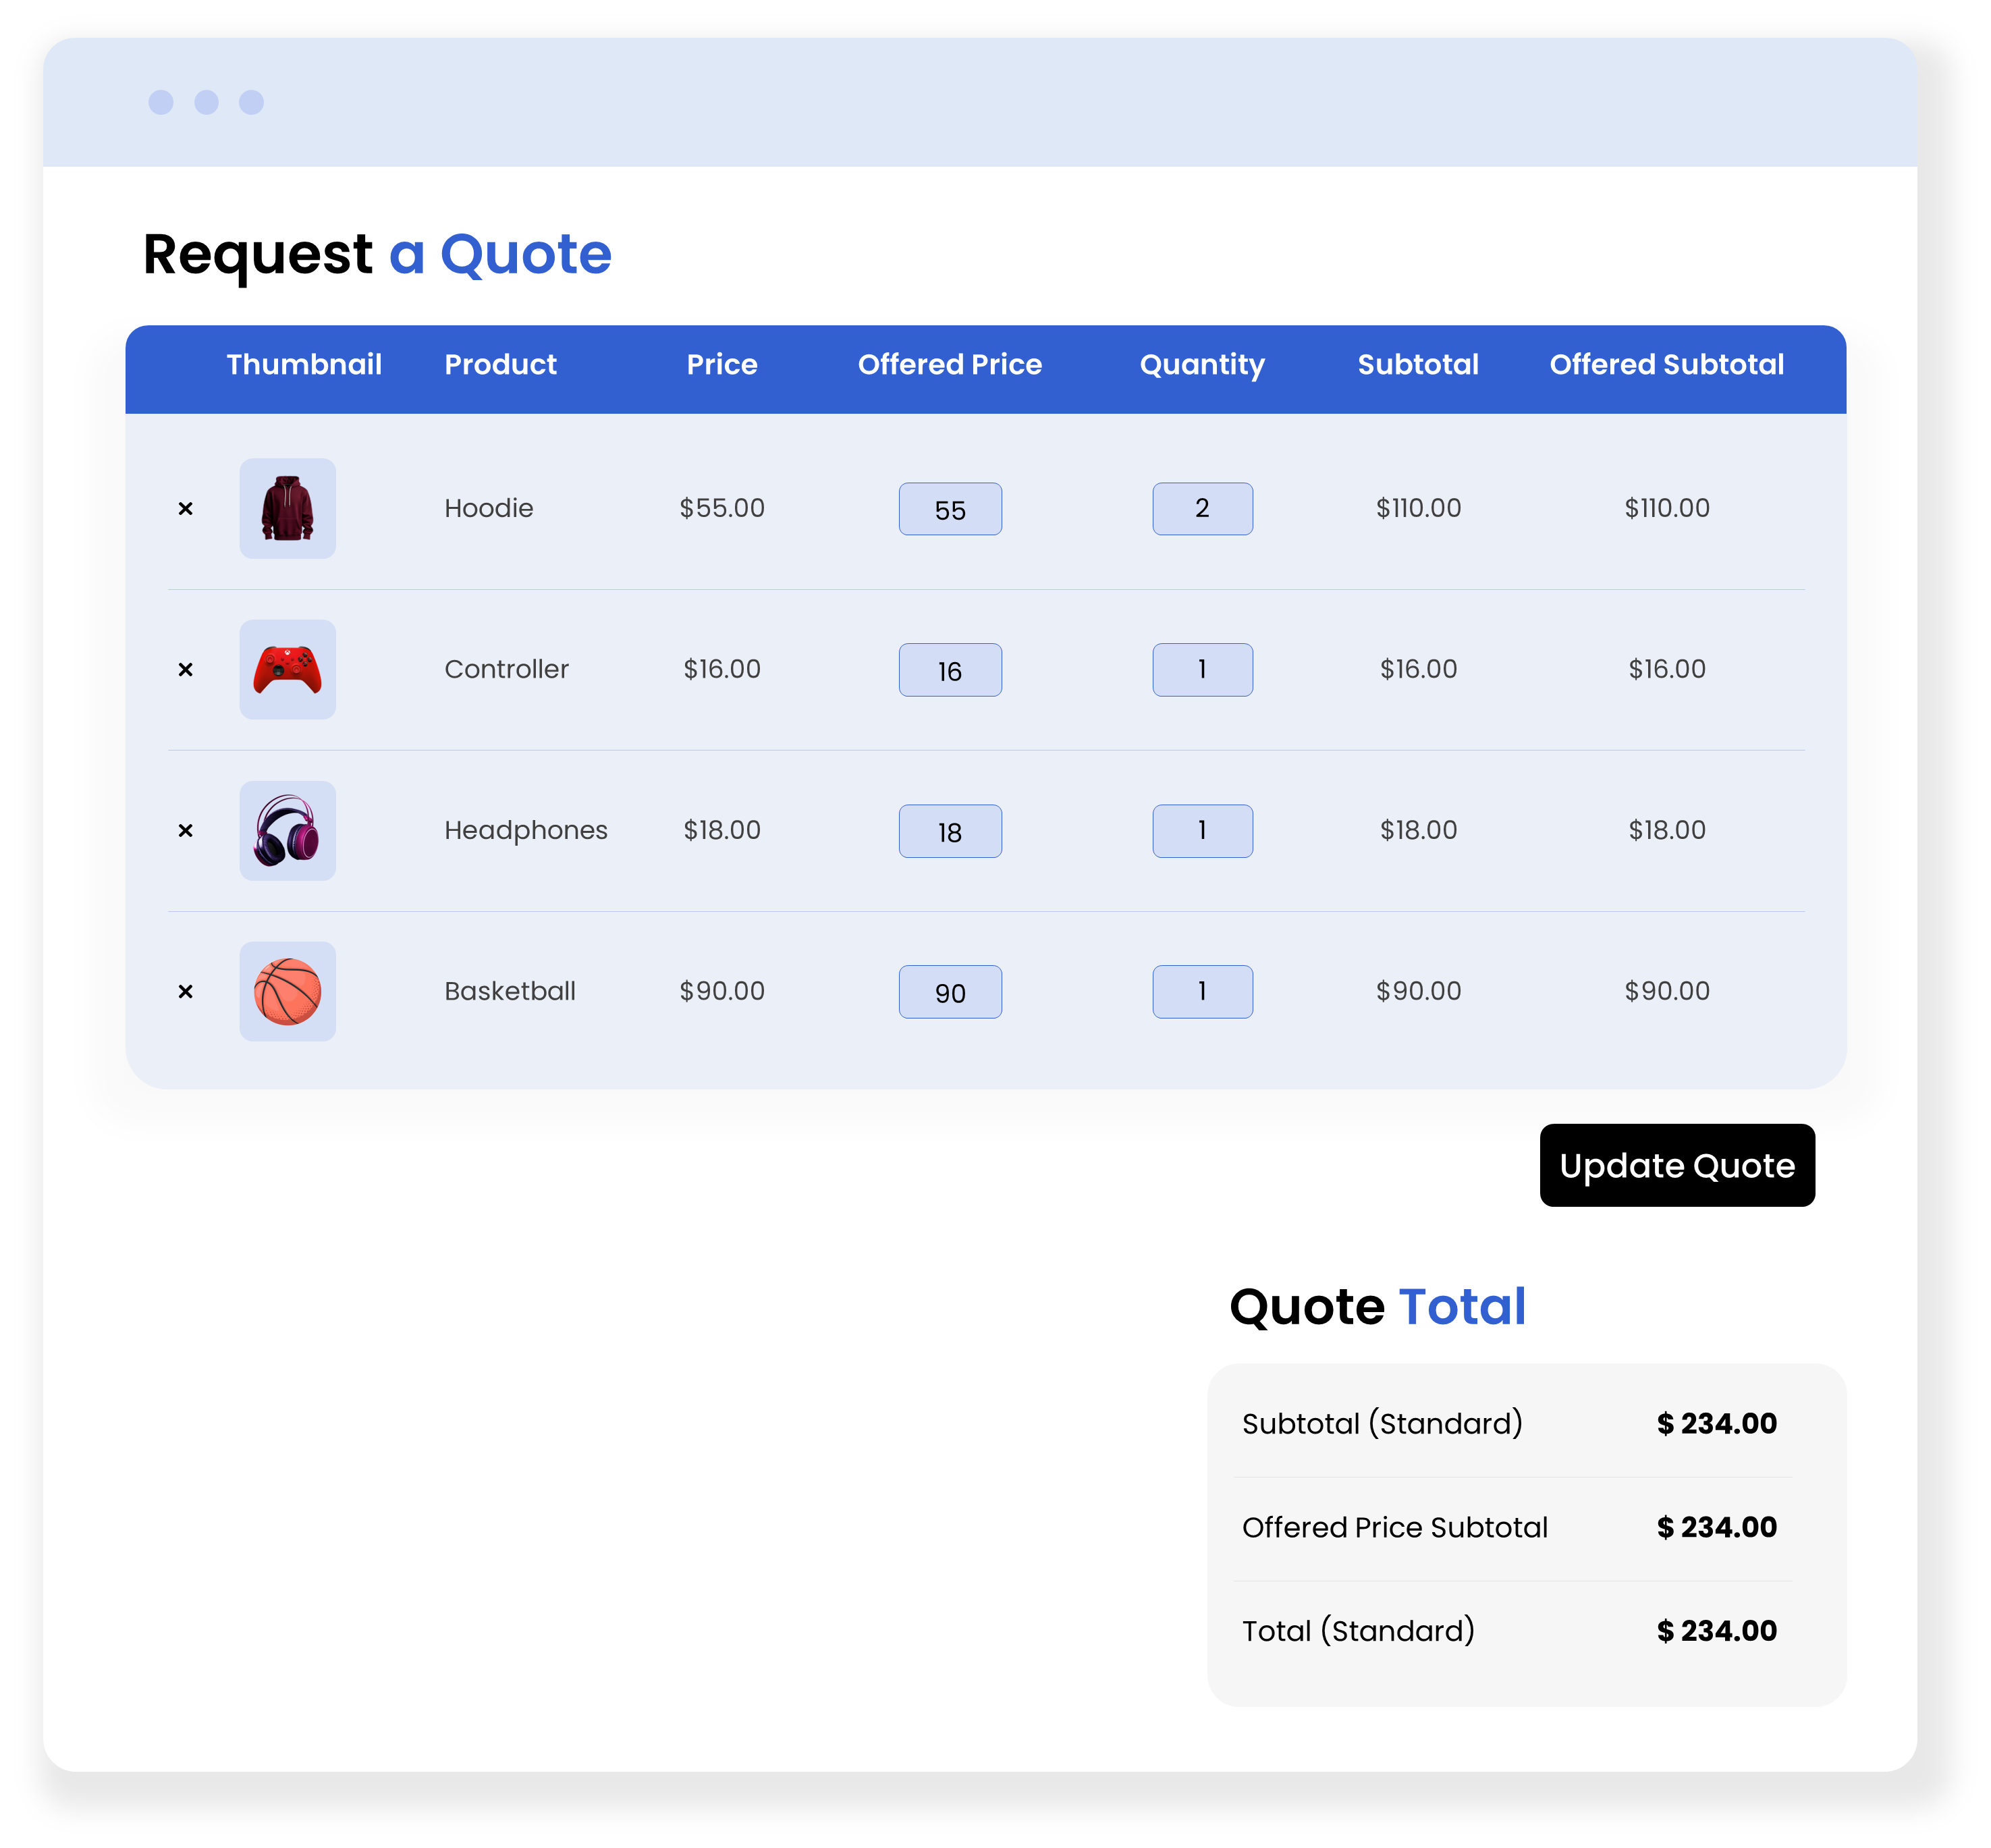The height and width of the screenshot is (1848, 1991).
Task: Open the red Controller thumbnail image
Action: click(287, 669)
